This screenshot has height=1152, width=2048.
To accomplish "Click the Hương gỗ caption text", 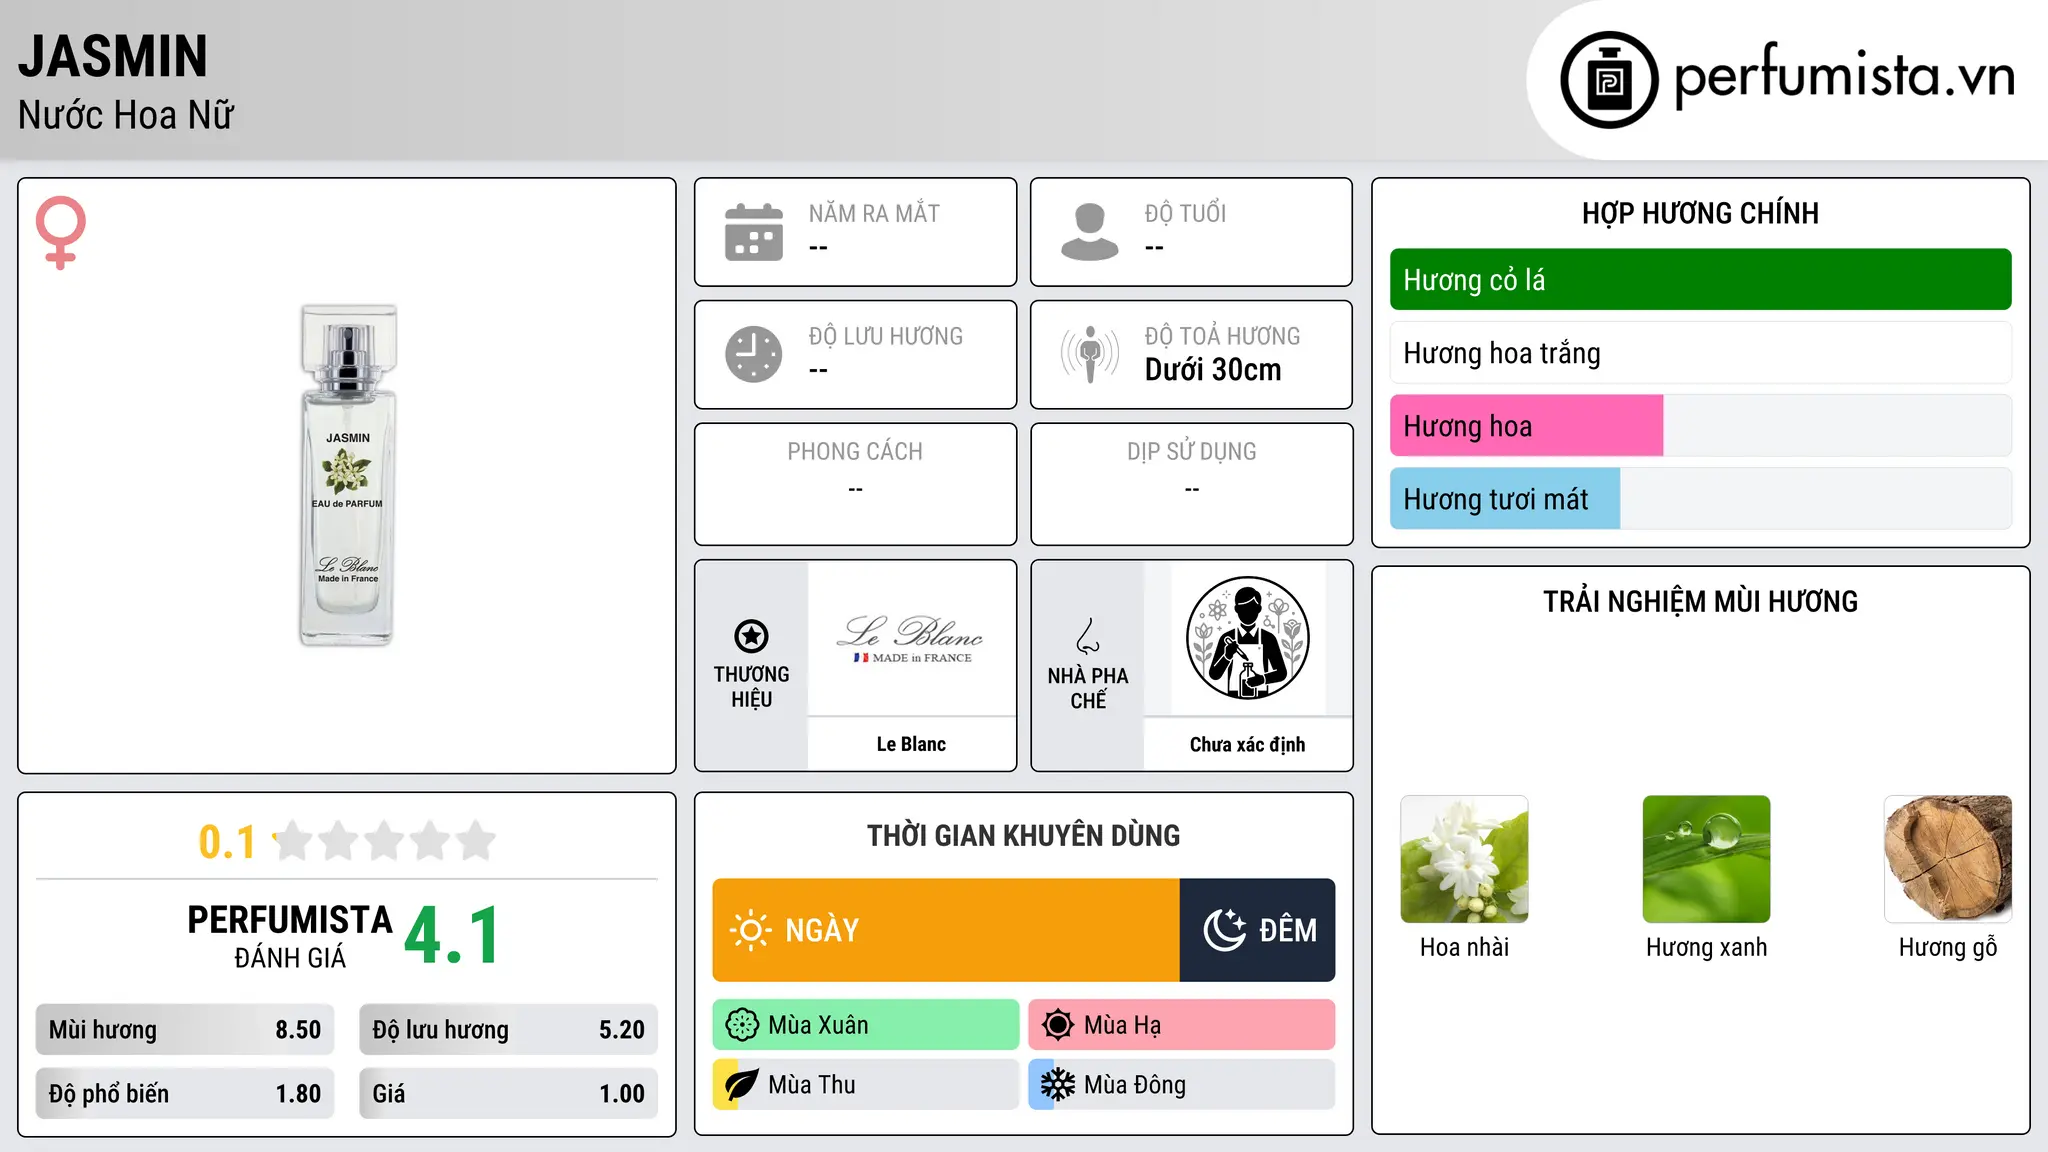I will coord(1948,947).
